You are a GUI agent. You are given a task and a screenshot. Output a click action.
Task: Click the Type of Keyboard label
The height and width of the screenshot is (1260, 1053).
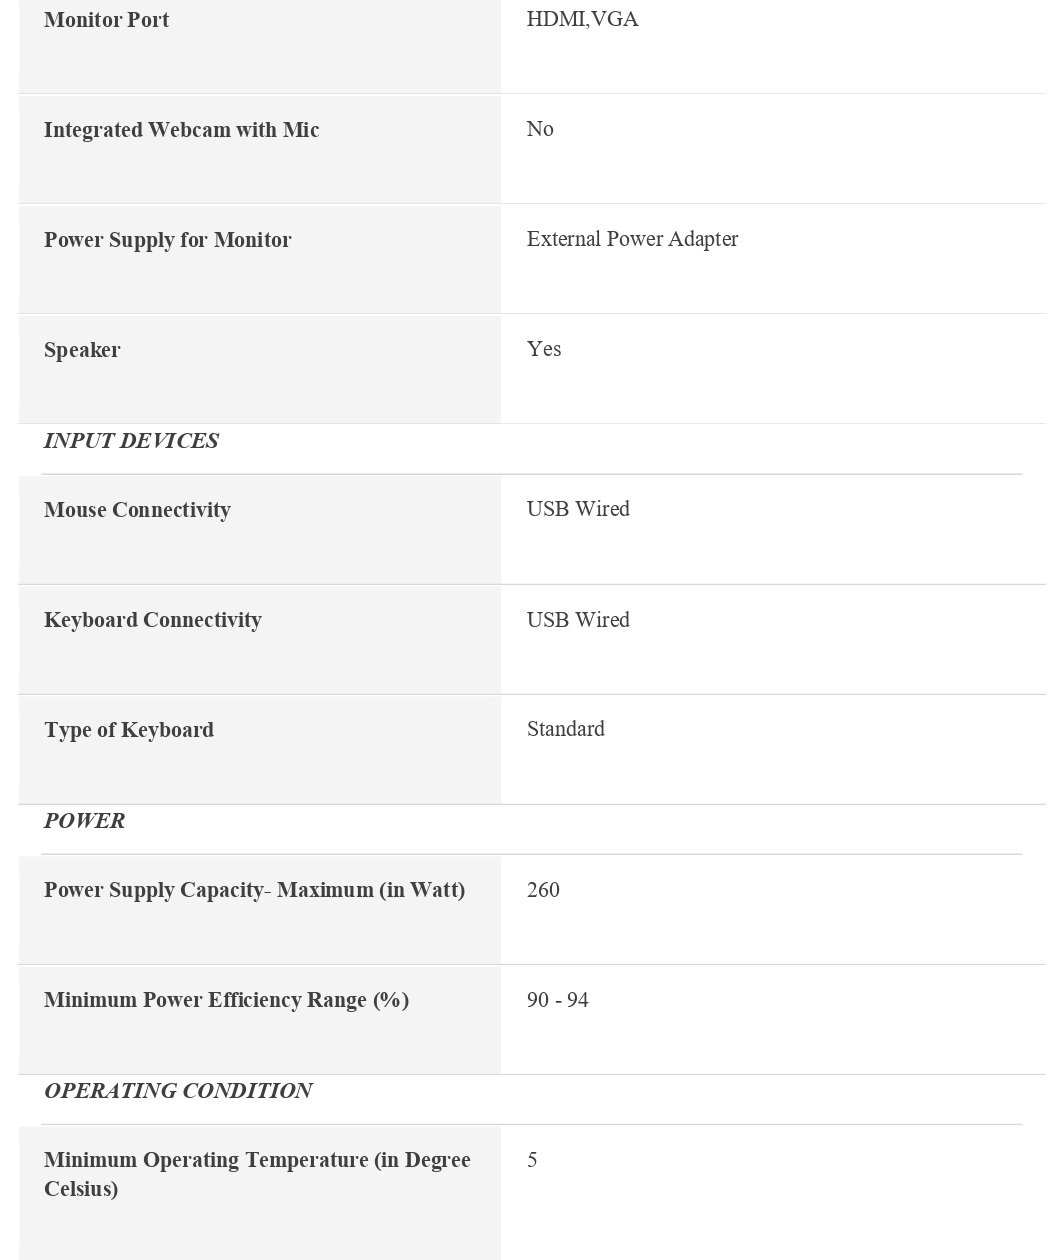[128, 730]
